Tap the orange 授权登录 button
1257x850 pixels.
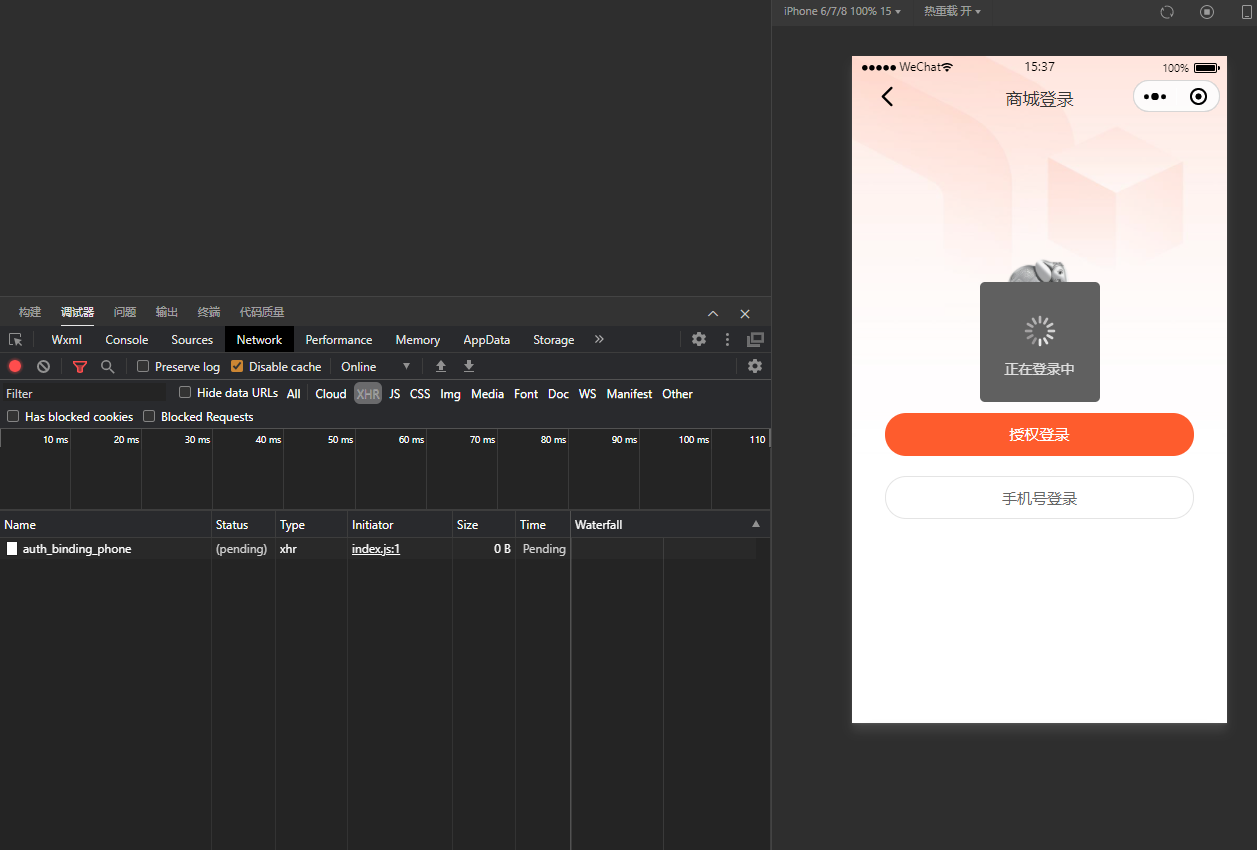click(x=1039, y=435)
